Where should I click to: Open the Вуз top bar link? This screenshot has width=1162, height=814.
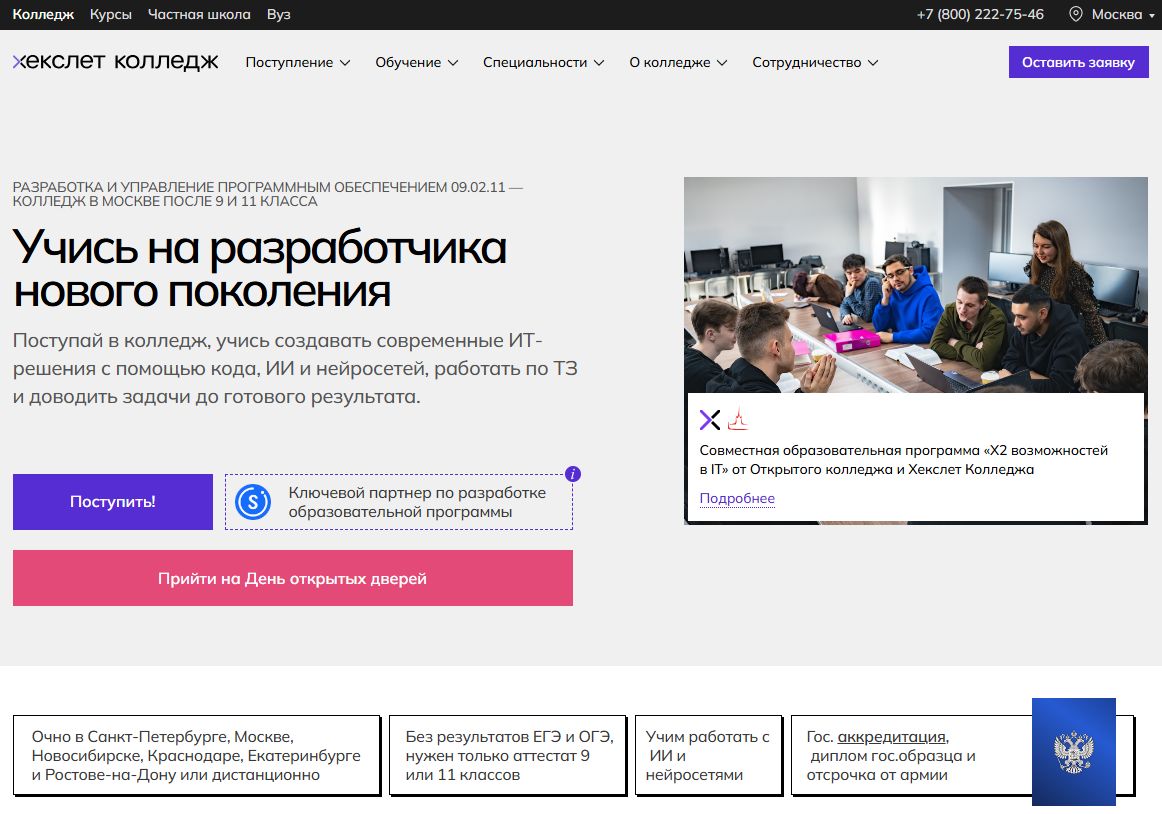279,14
